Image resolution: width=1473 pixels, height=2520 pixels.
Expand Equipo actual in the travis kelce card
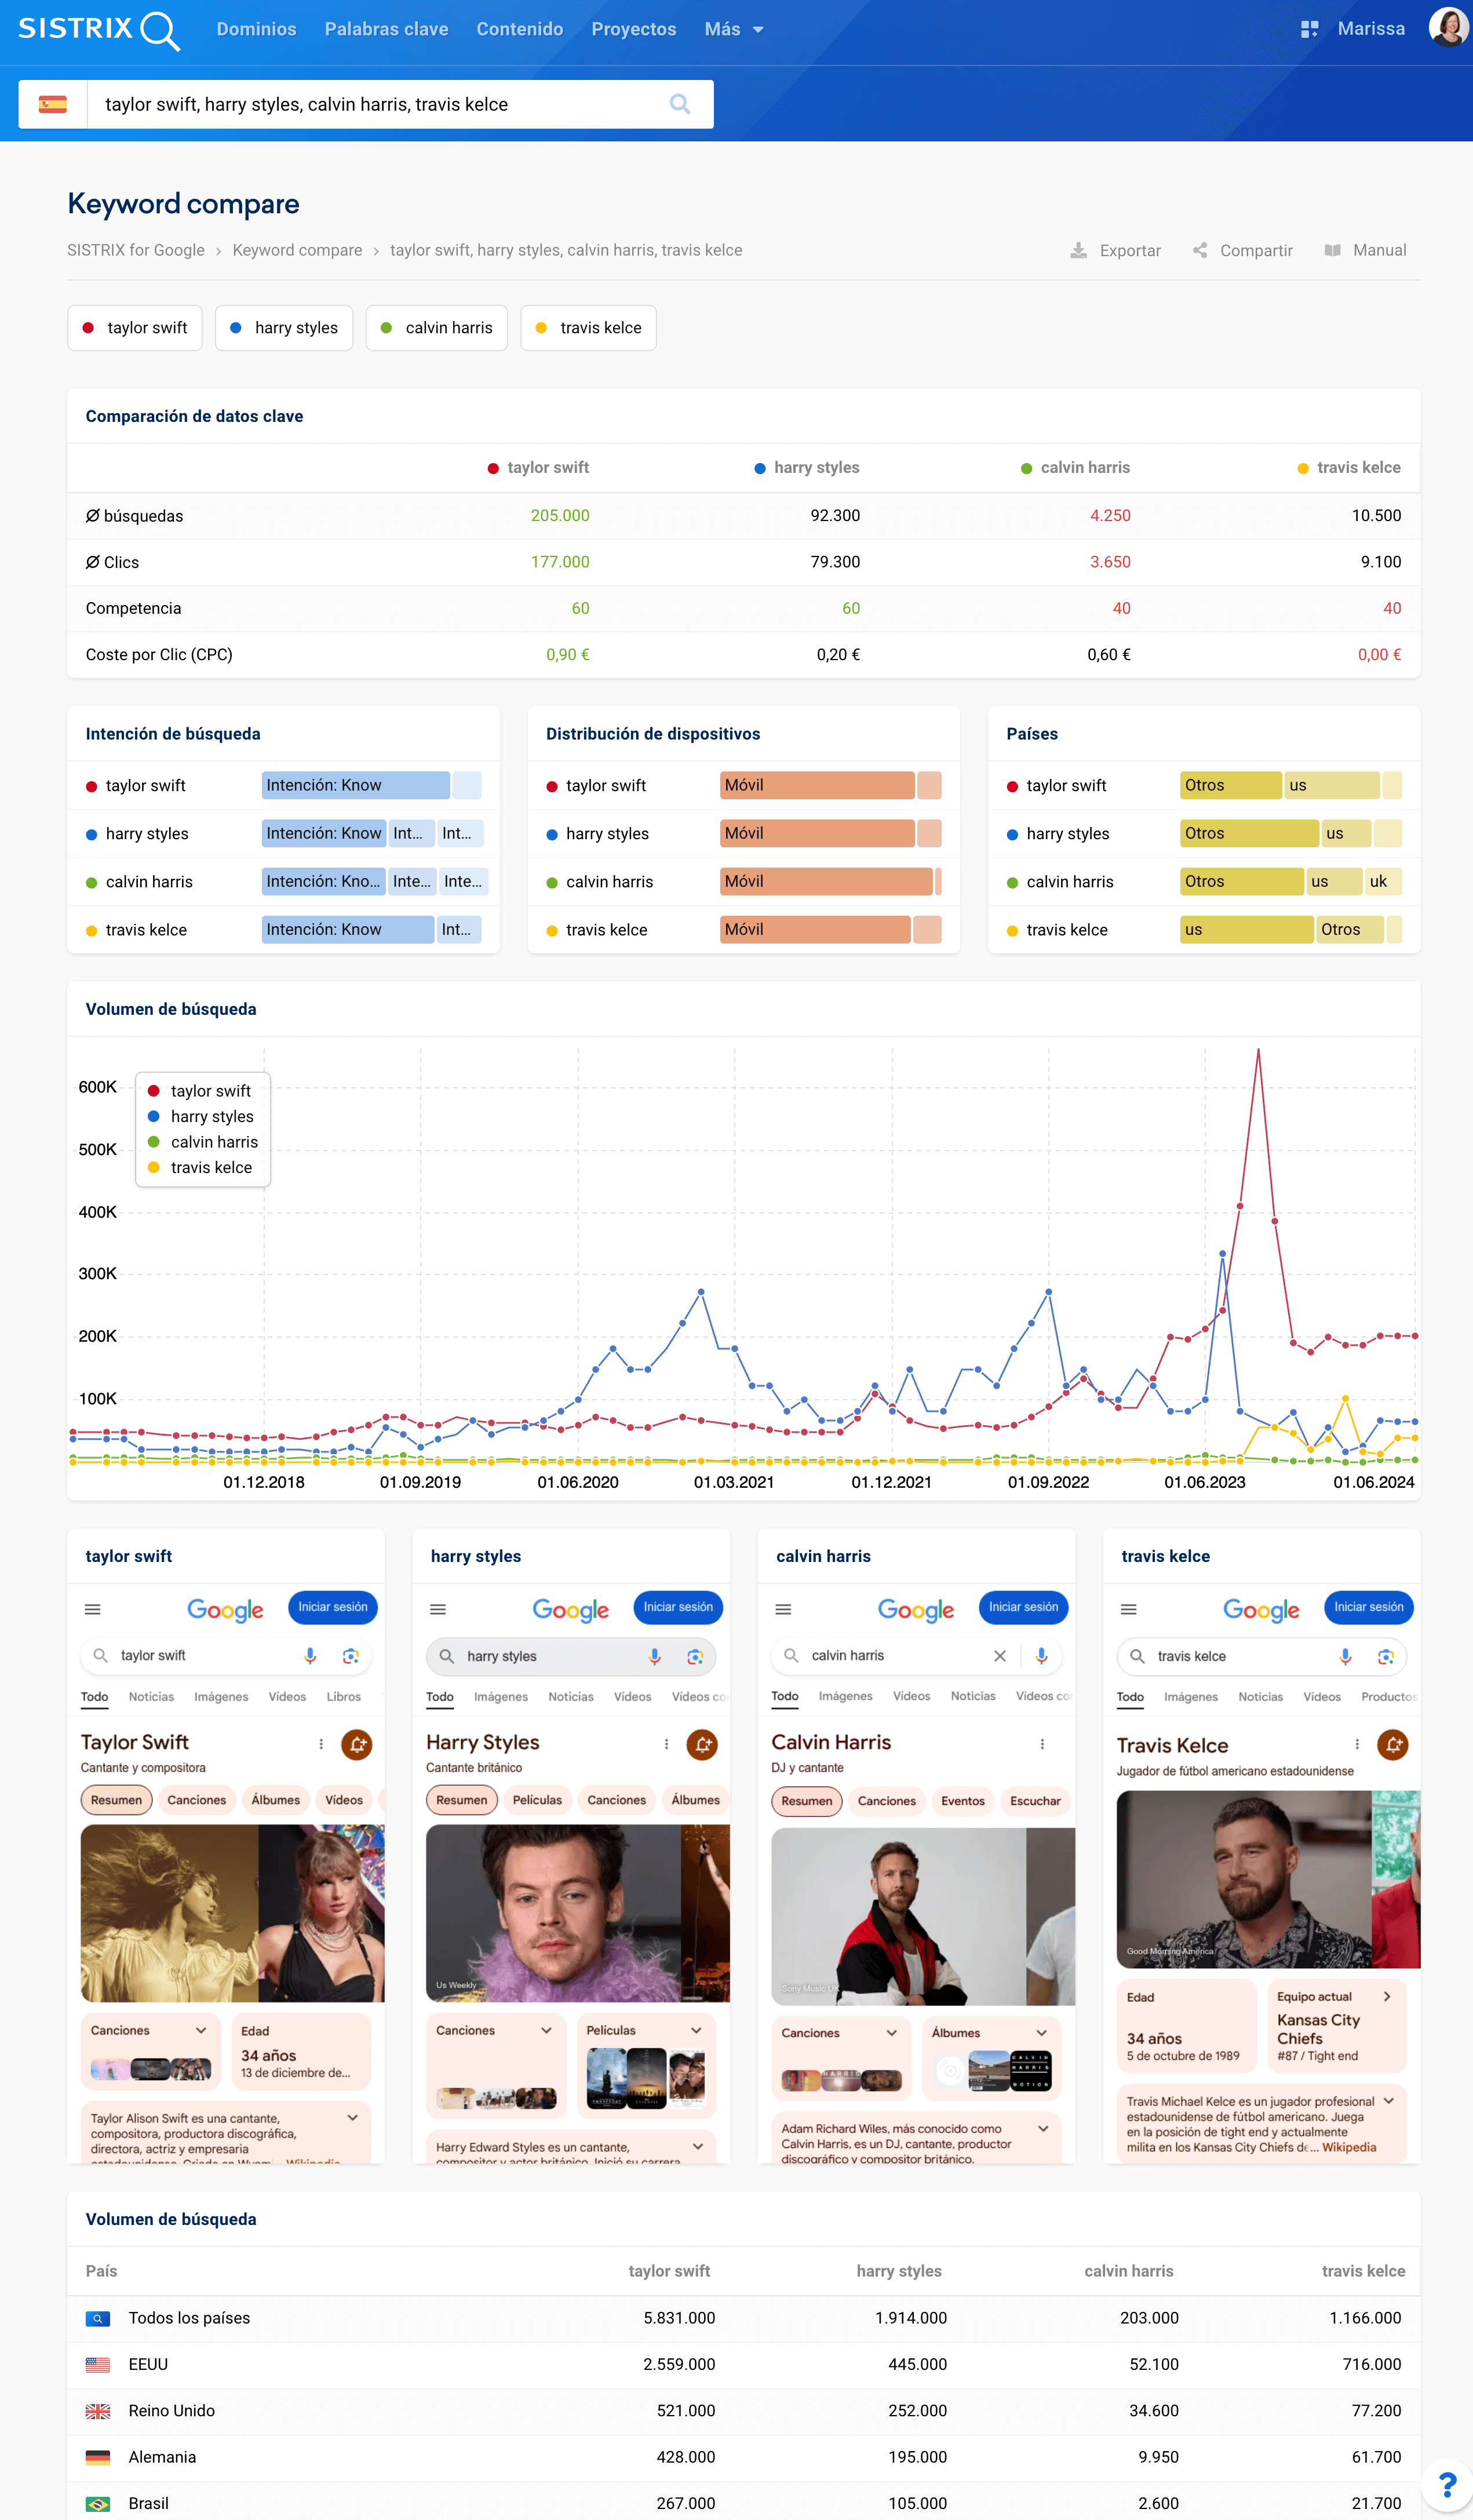tap(1386, 1996)
